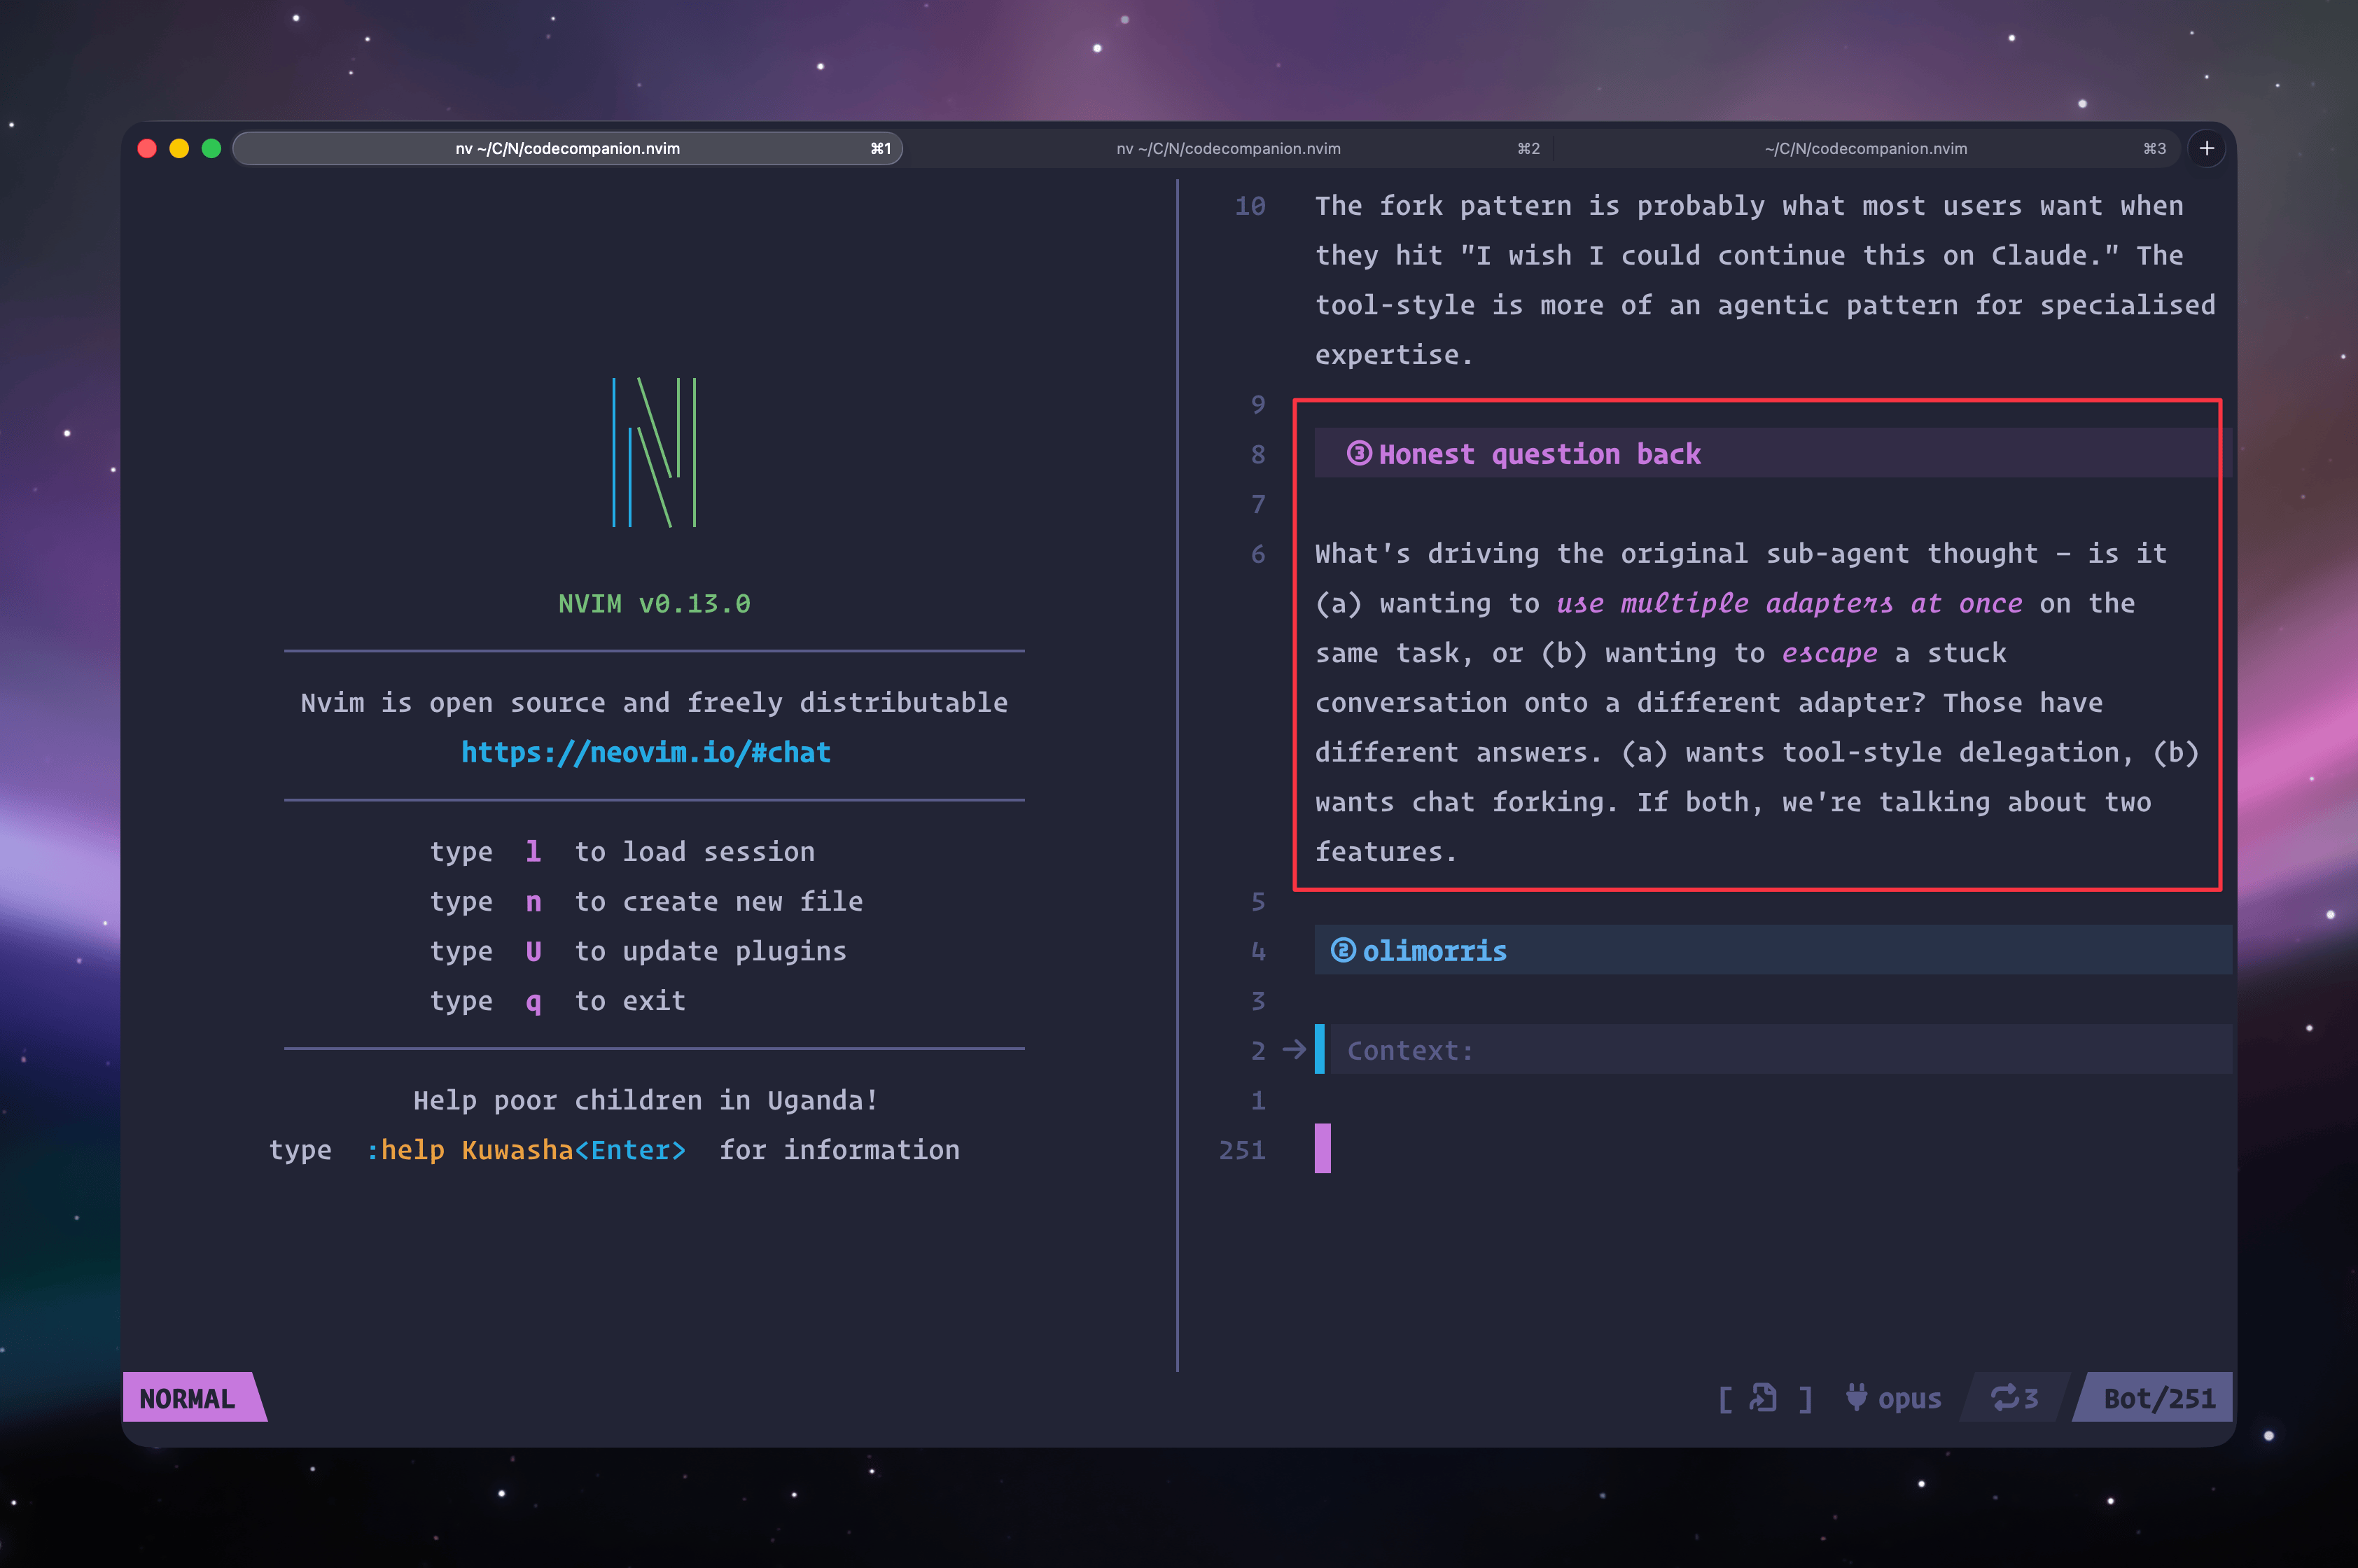Place cursor at line 251 block cursor
Viewport: 2358px width, 1568px height.
[1322, 1148]
